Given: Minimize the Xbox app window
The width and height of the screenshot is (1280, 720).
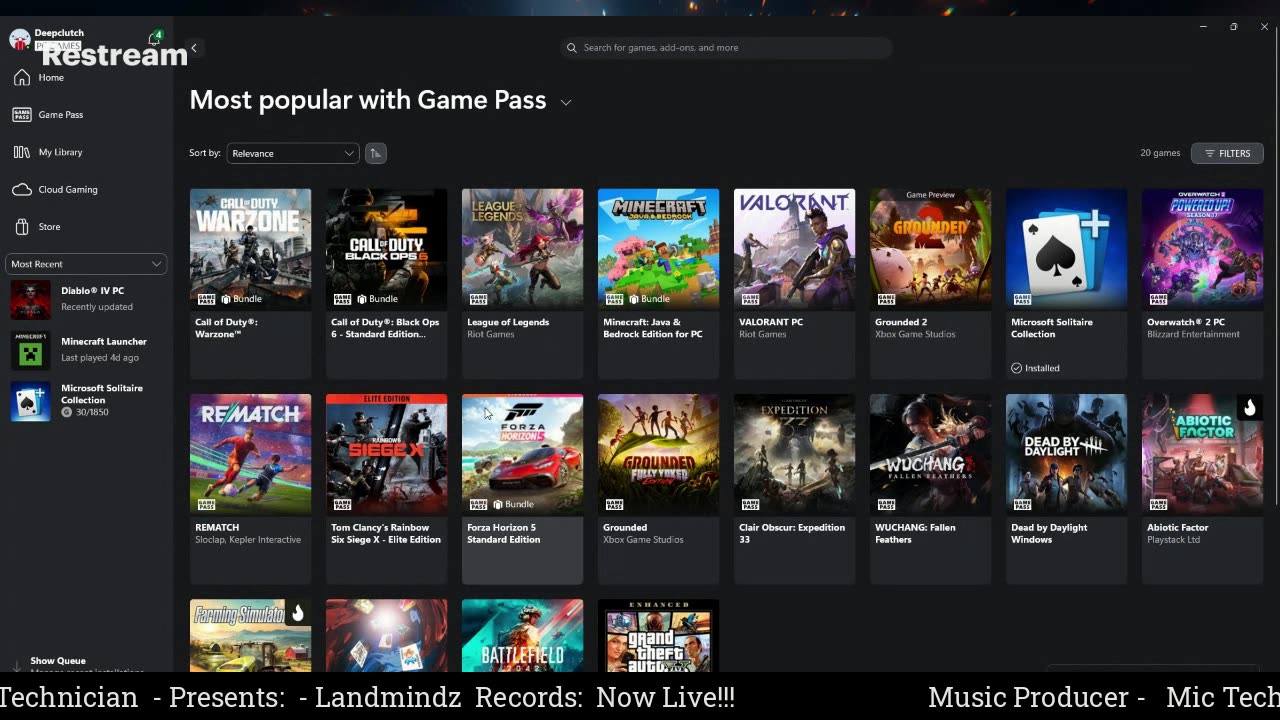Looking at the screenshot, I should [1203, 27].
